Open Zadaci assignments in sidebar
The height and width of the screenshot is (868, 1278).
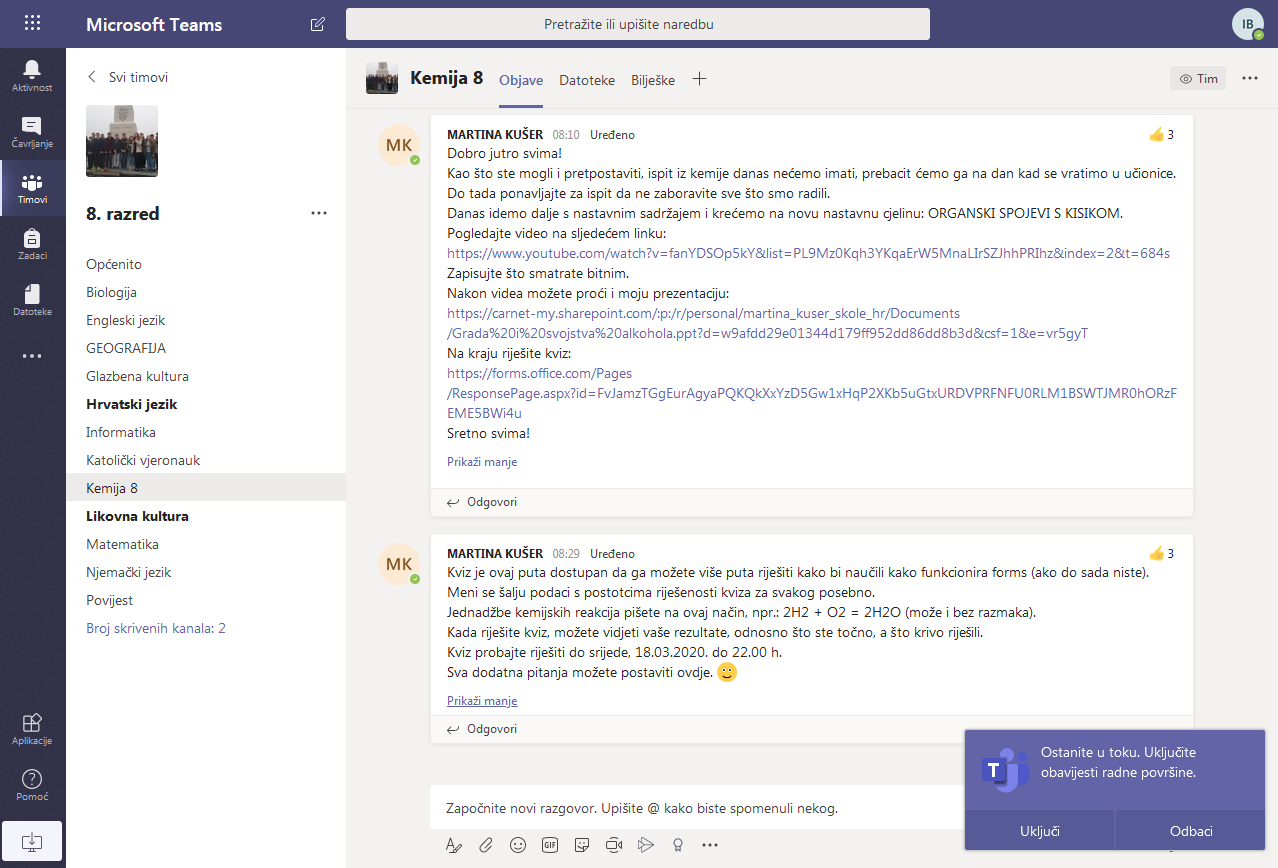tap(32, 244)
